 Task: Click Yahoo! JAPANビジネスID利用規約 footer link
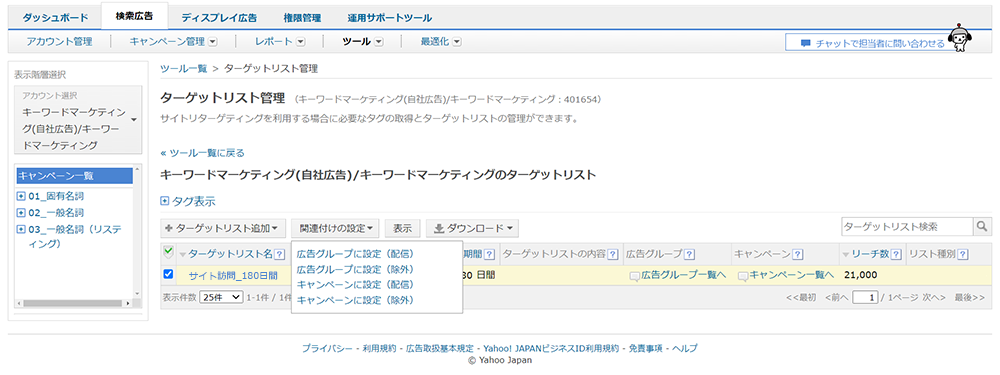click(551, 348)
